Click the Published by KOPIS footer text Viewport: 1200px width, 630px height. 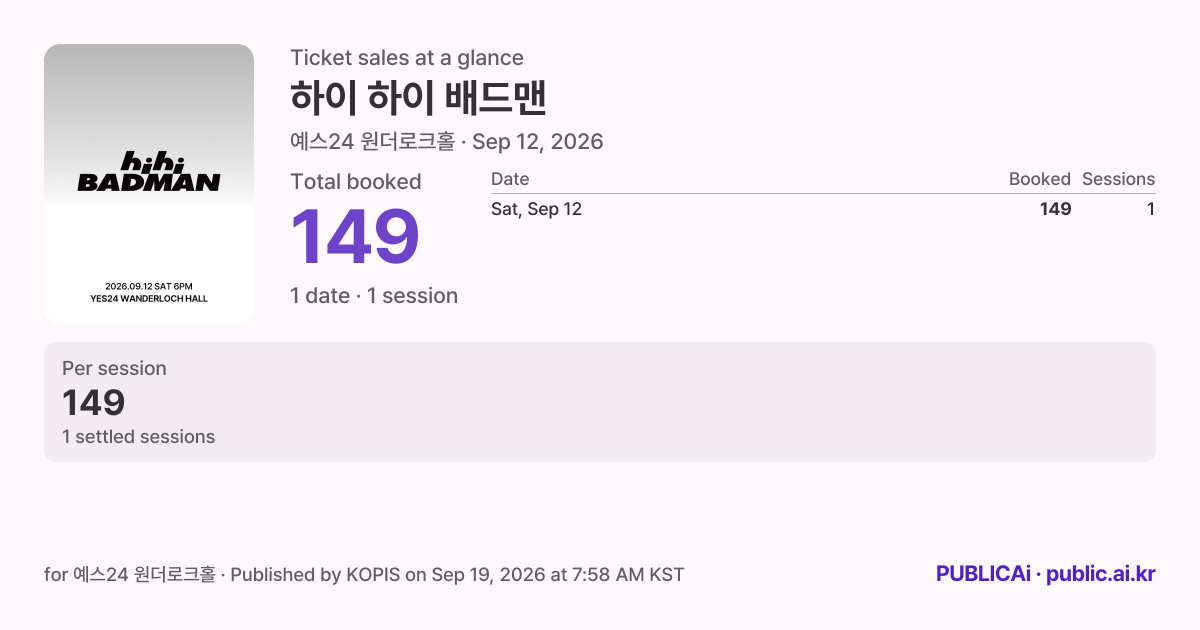pyautogui.click(x=315, y=575)
